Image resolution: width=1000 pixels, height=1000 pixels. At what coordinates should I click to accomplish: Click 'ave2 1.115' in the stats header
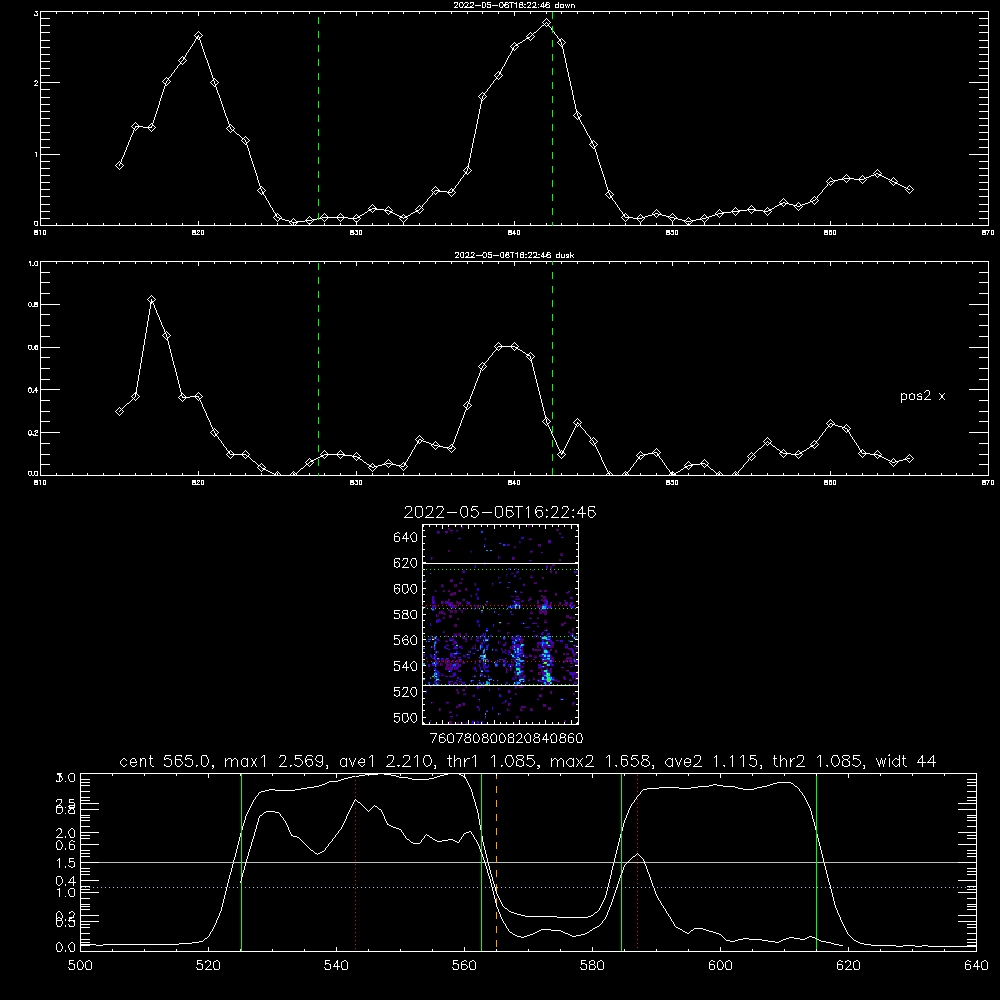(710, 761)
